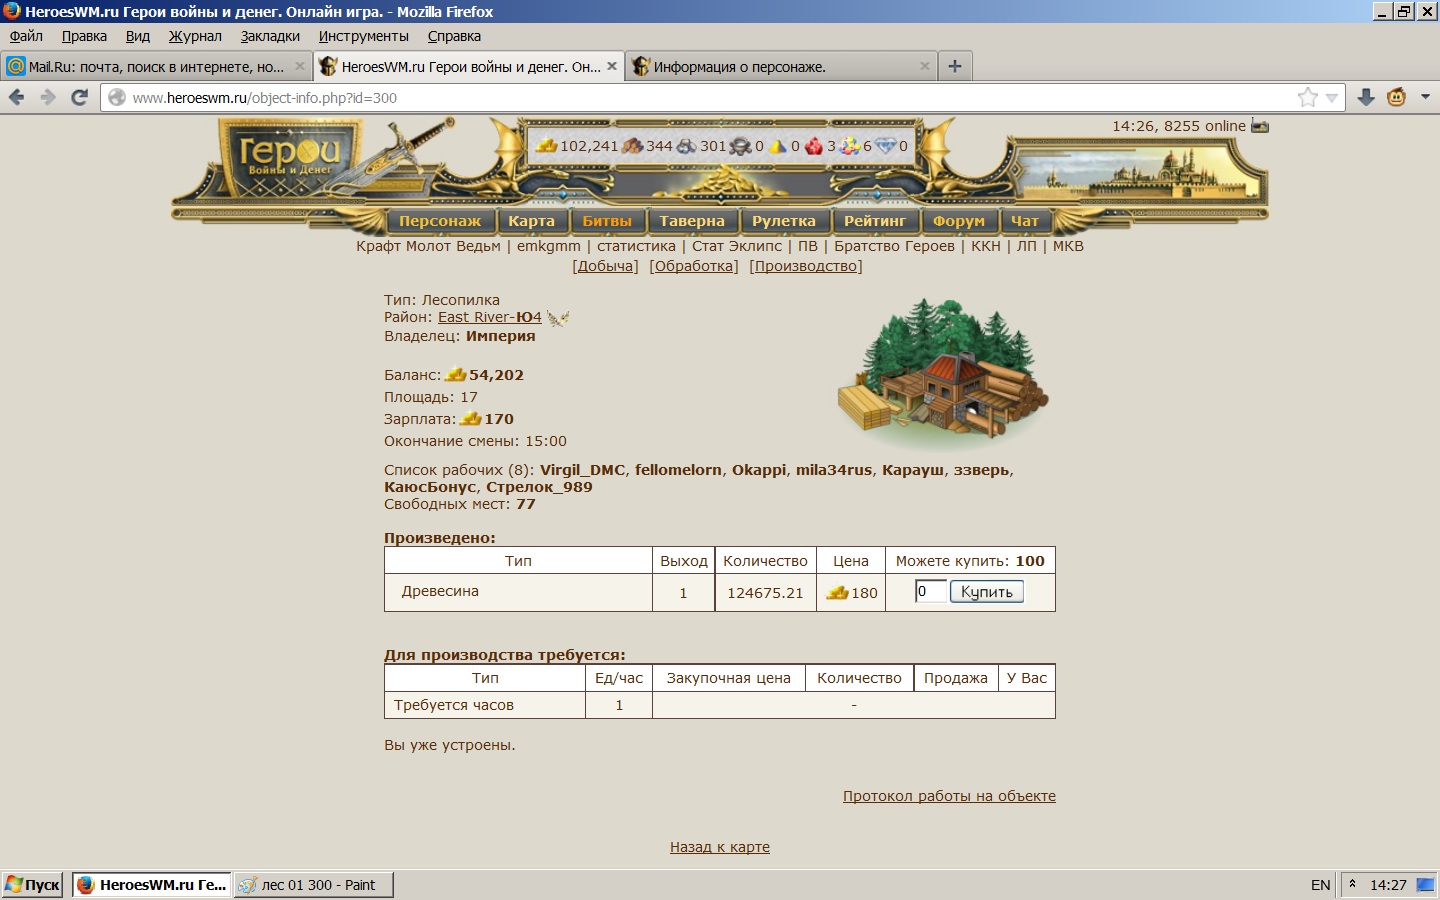Click the Windows Пуск start button

(x=33, y=885)
